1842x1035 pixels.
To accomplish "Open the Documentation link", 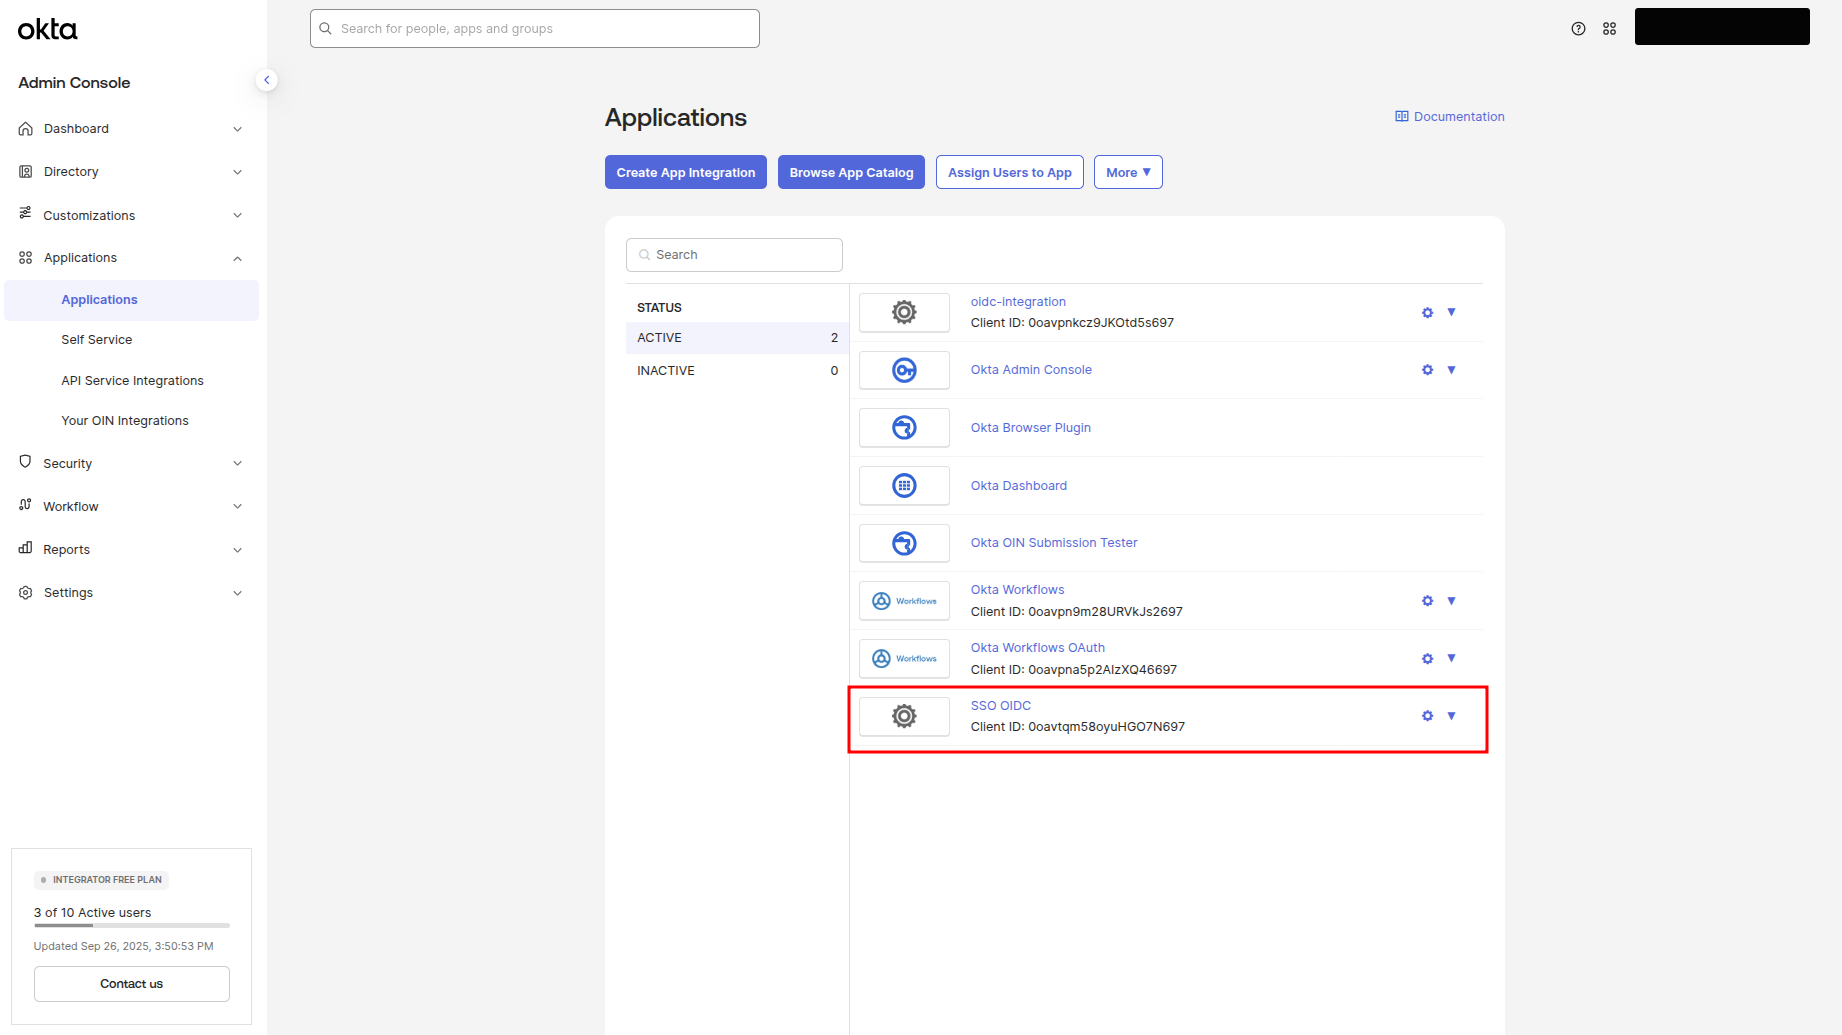I will click(x=1450, y=117).
